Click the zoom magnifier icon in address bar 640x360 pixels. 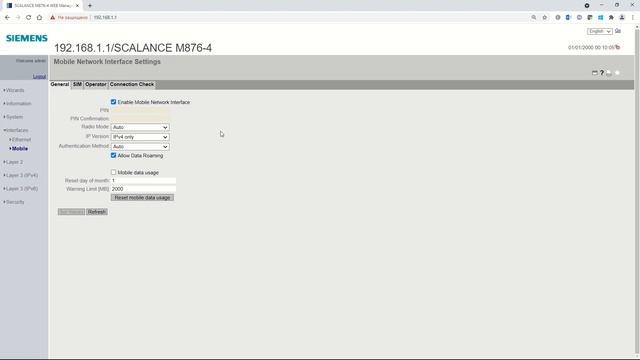coord(534,18)
